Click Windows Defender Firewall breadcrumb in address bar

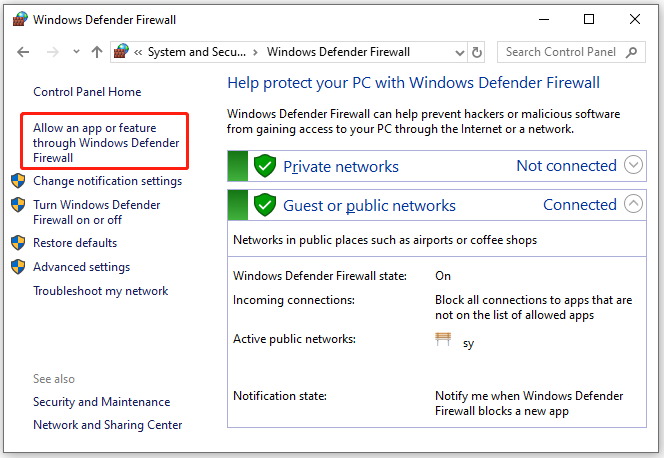338,52
